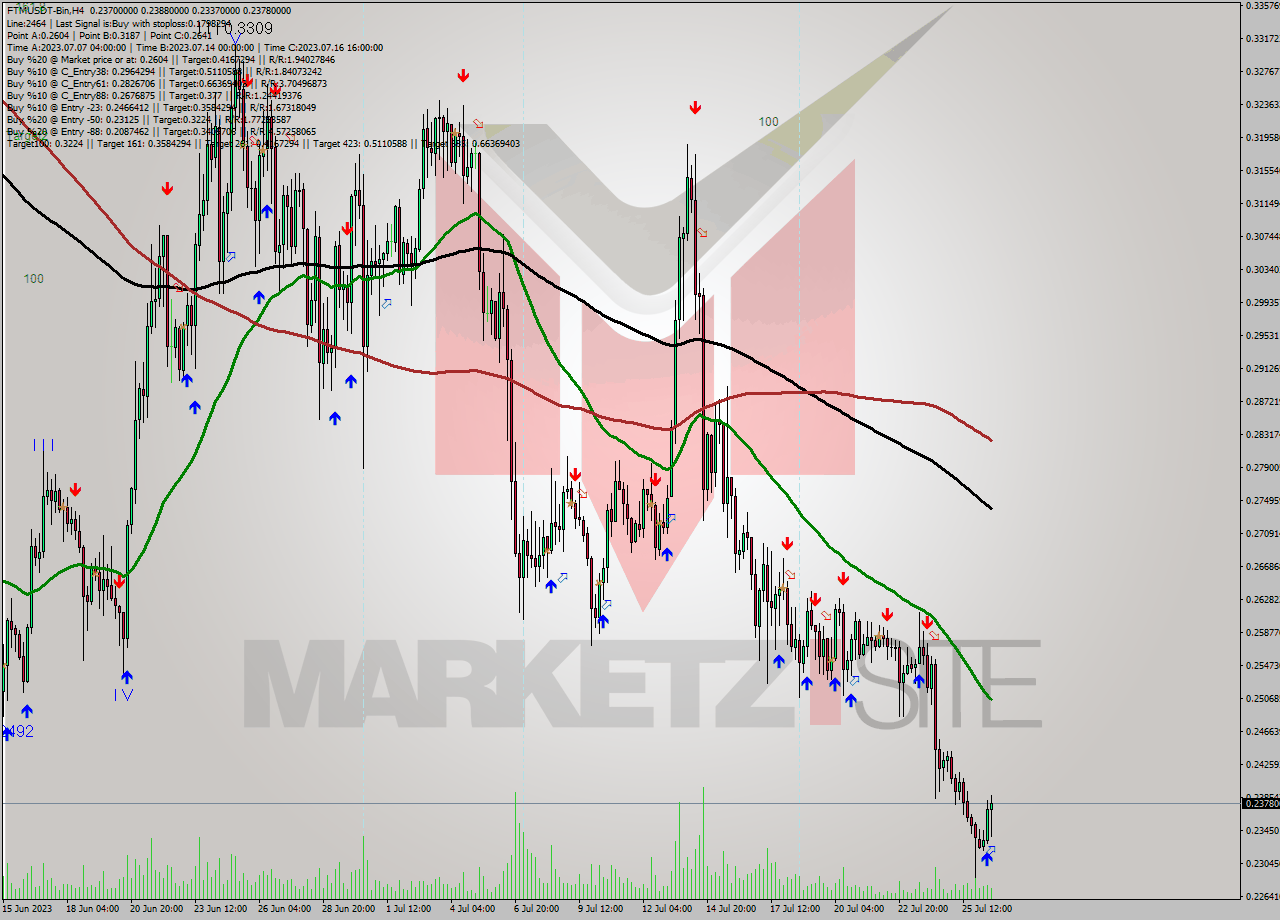
Task: Click the 0.2953 price axis label
Action: point(1261,335)
